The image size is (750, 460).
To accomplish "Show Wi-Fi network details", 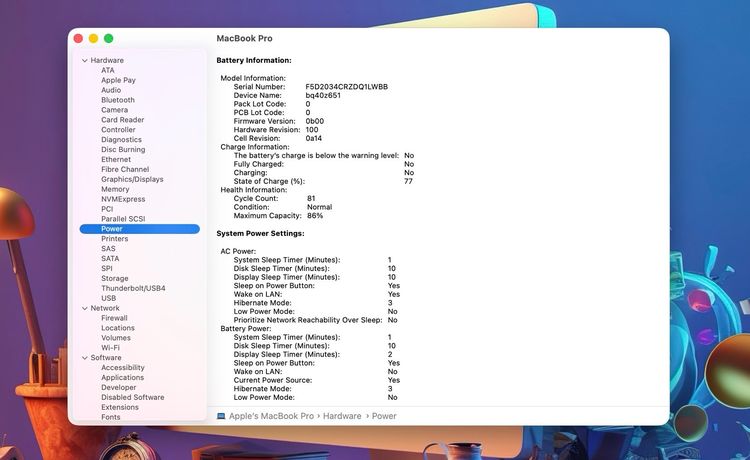I will click(110, 348).
